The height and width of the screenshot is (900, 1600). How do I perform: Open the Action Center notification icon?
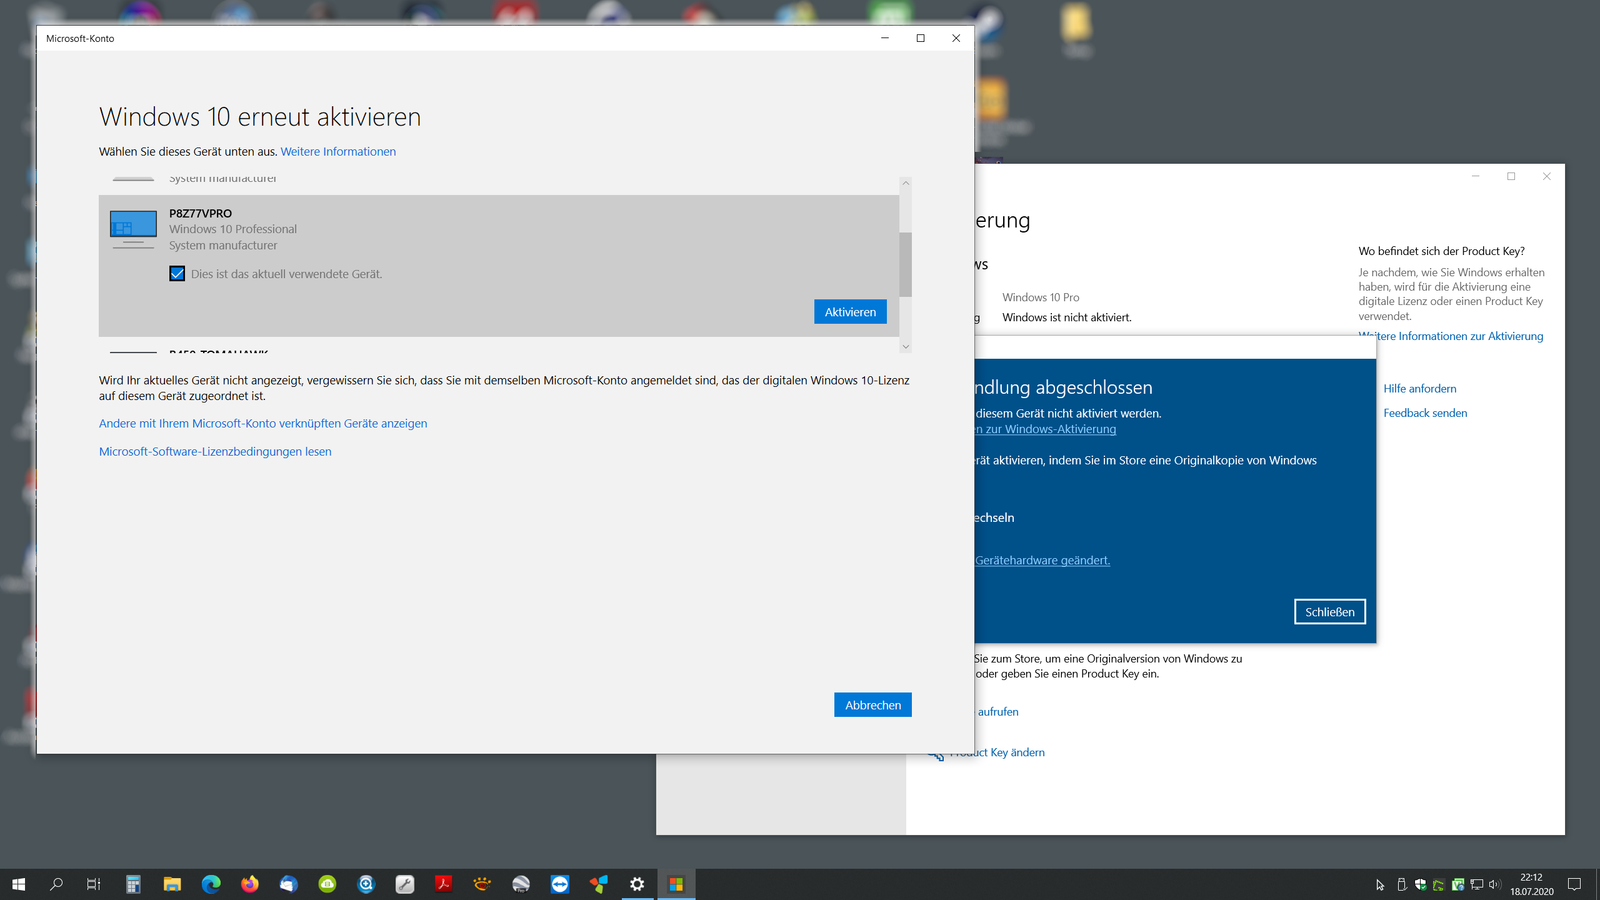tap(1574, 884)
